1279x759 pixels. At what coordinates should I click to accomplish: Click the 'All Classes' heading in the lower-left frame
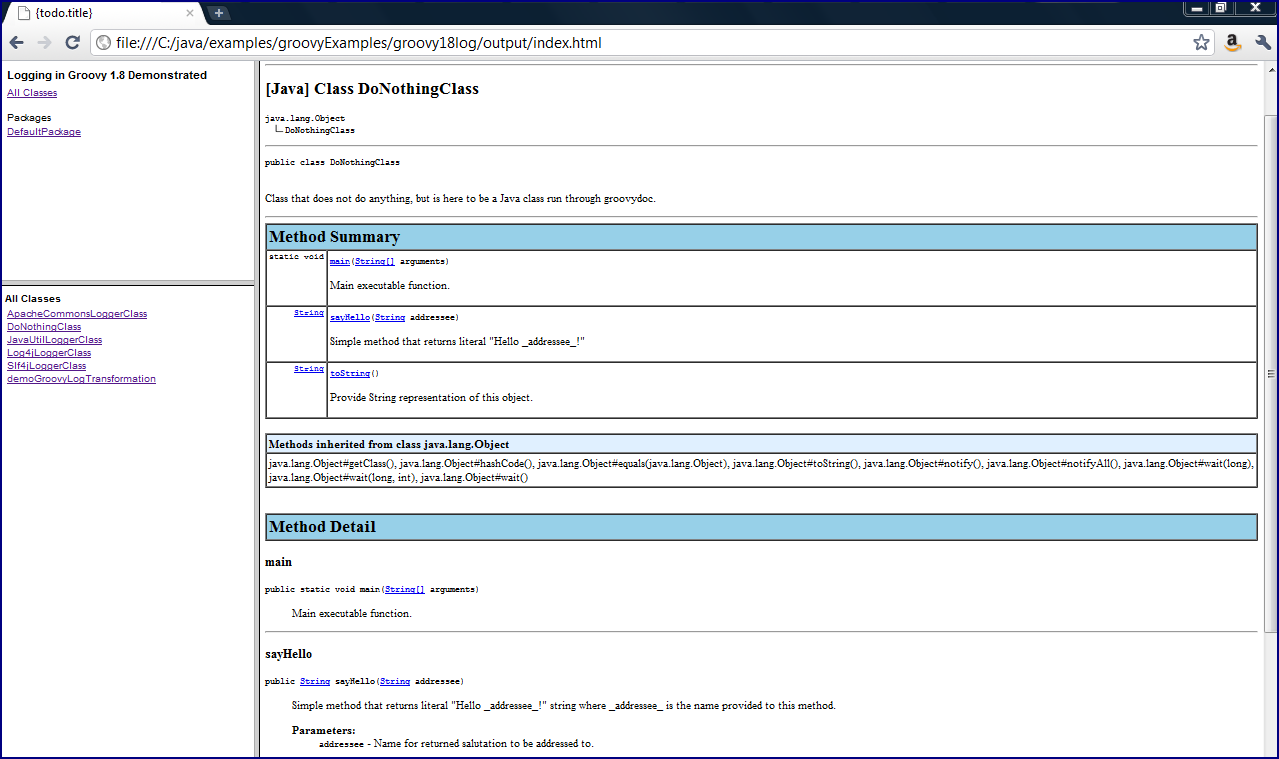[x=33, y=299]
